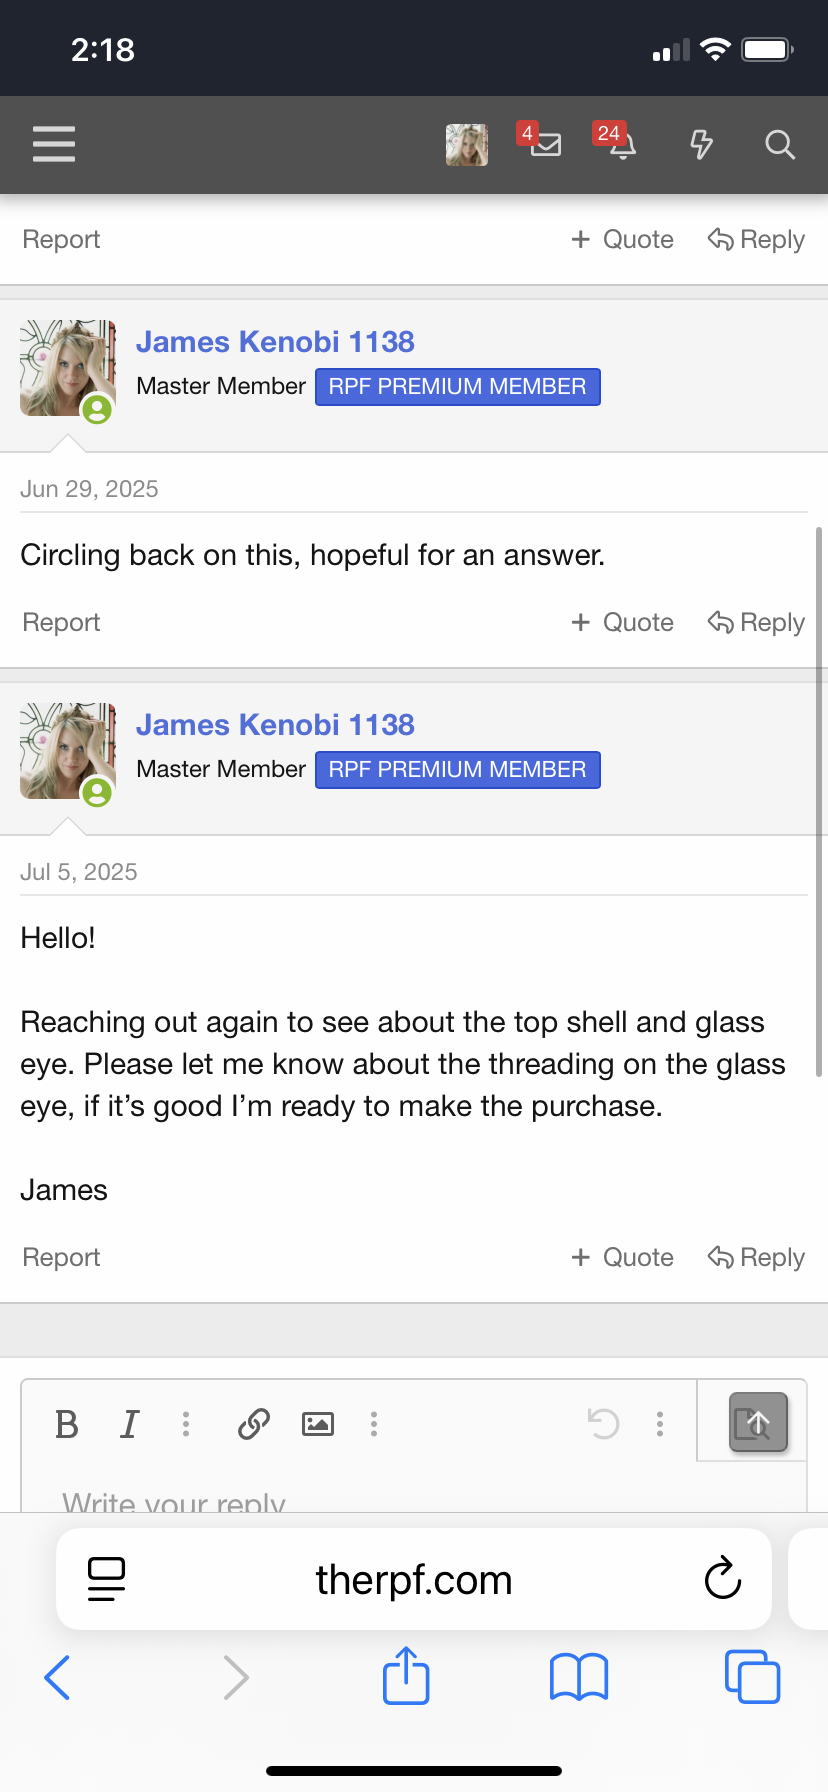Expand more insert options after image icon
828x1792 pixels.
point(374,1424)
